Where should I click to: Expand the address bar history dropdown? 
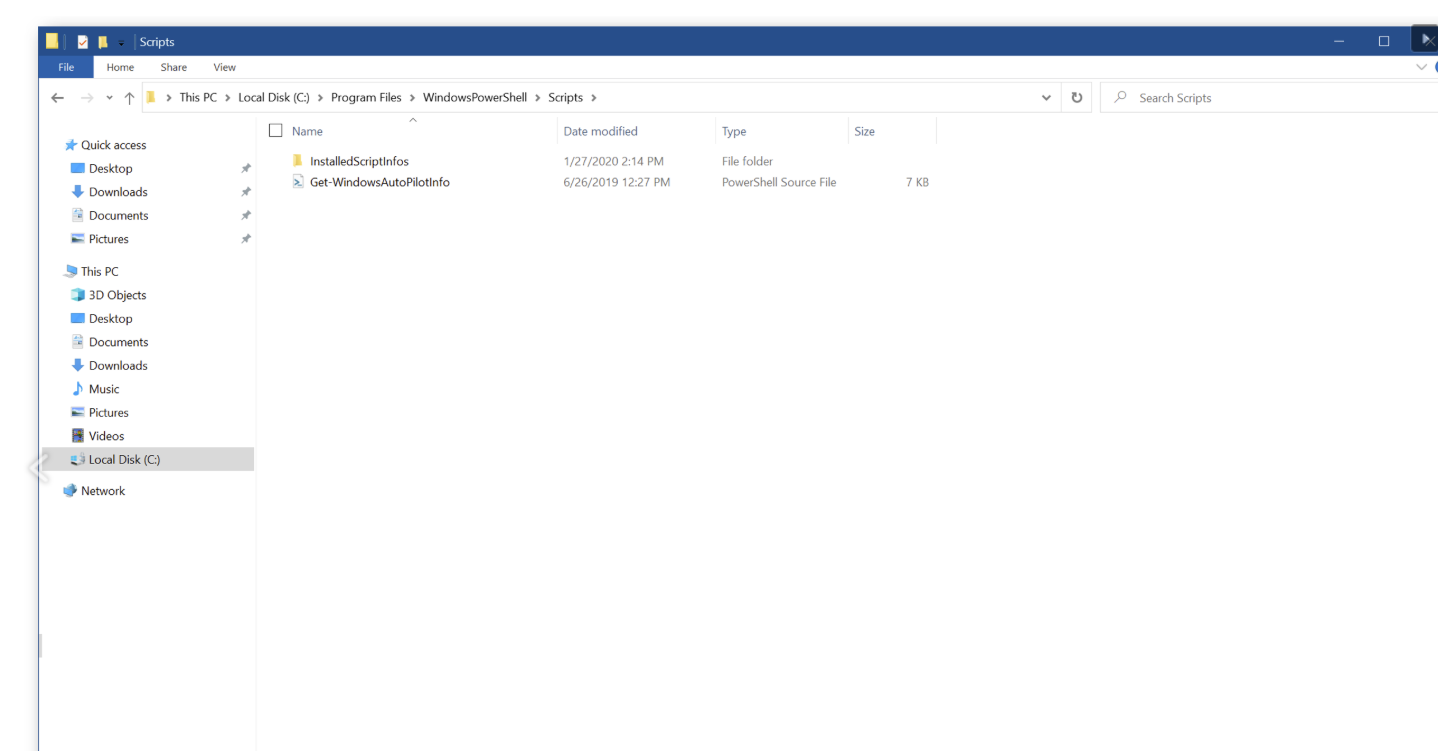point(1046,98)
